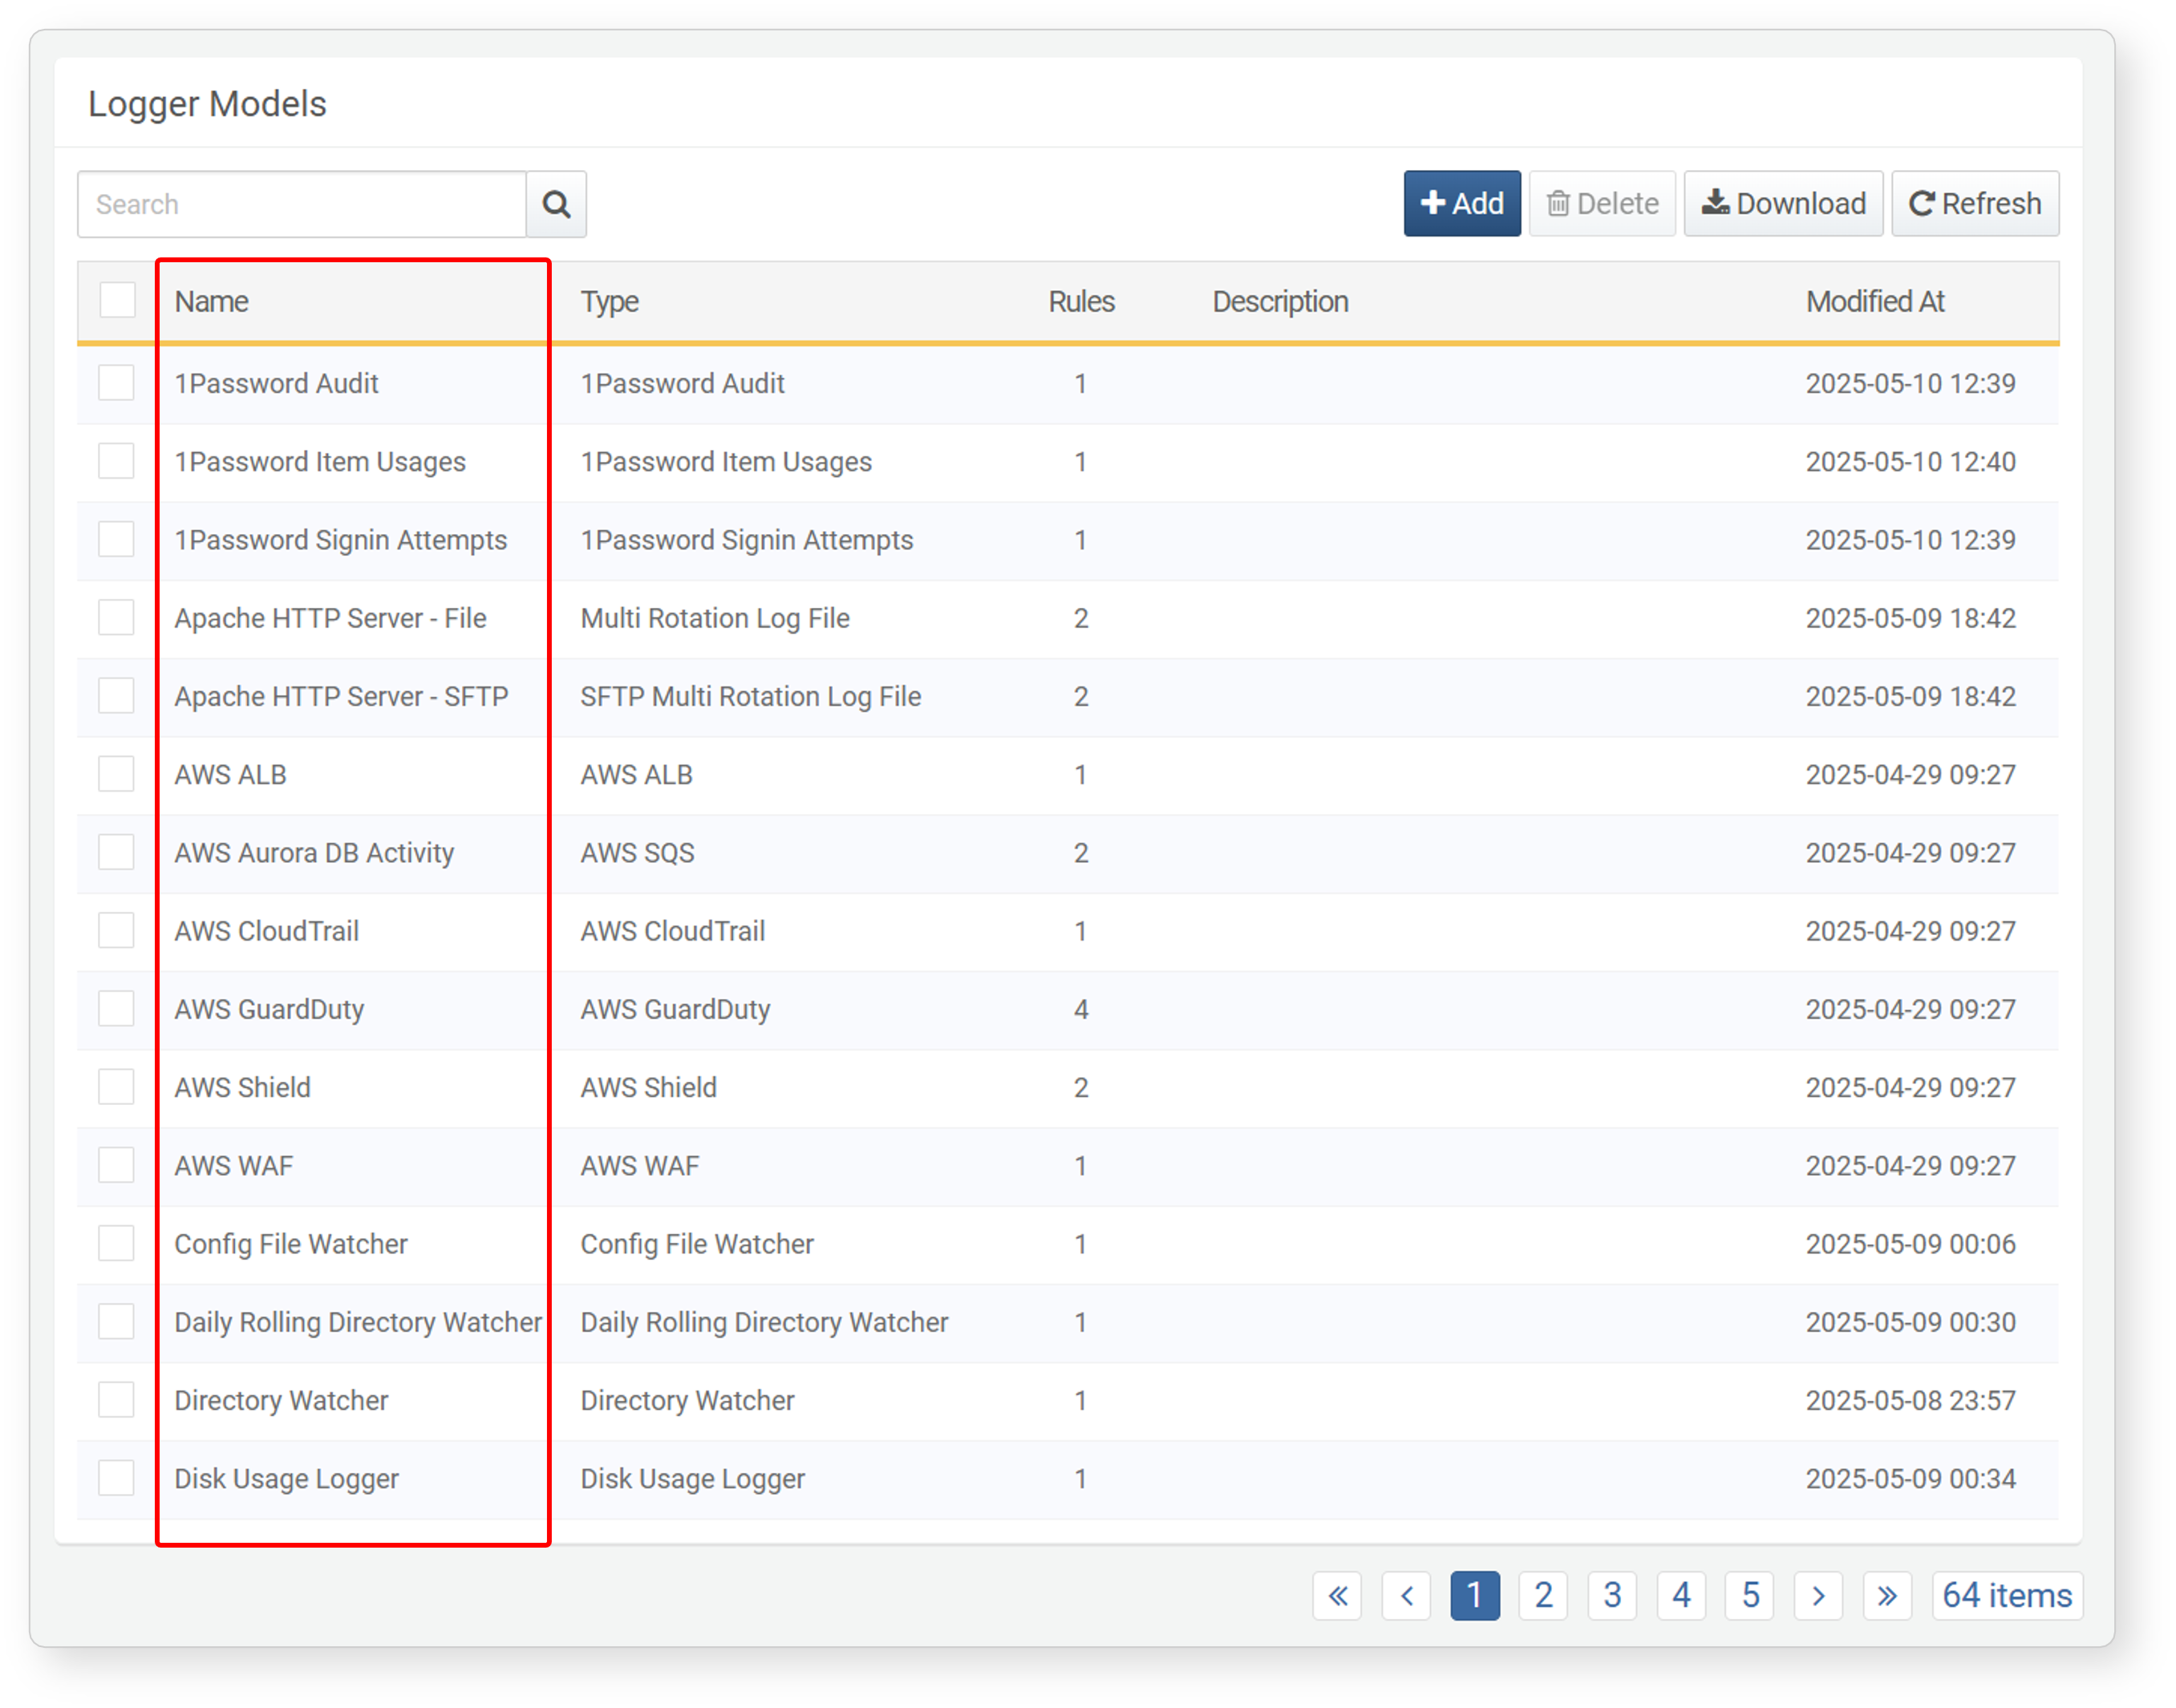Select current page 1 button
Screen dimensions: 2176x1708
click(x=1475, y=1595)
